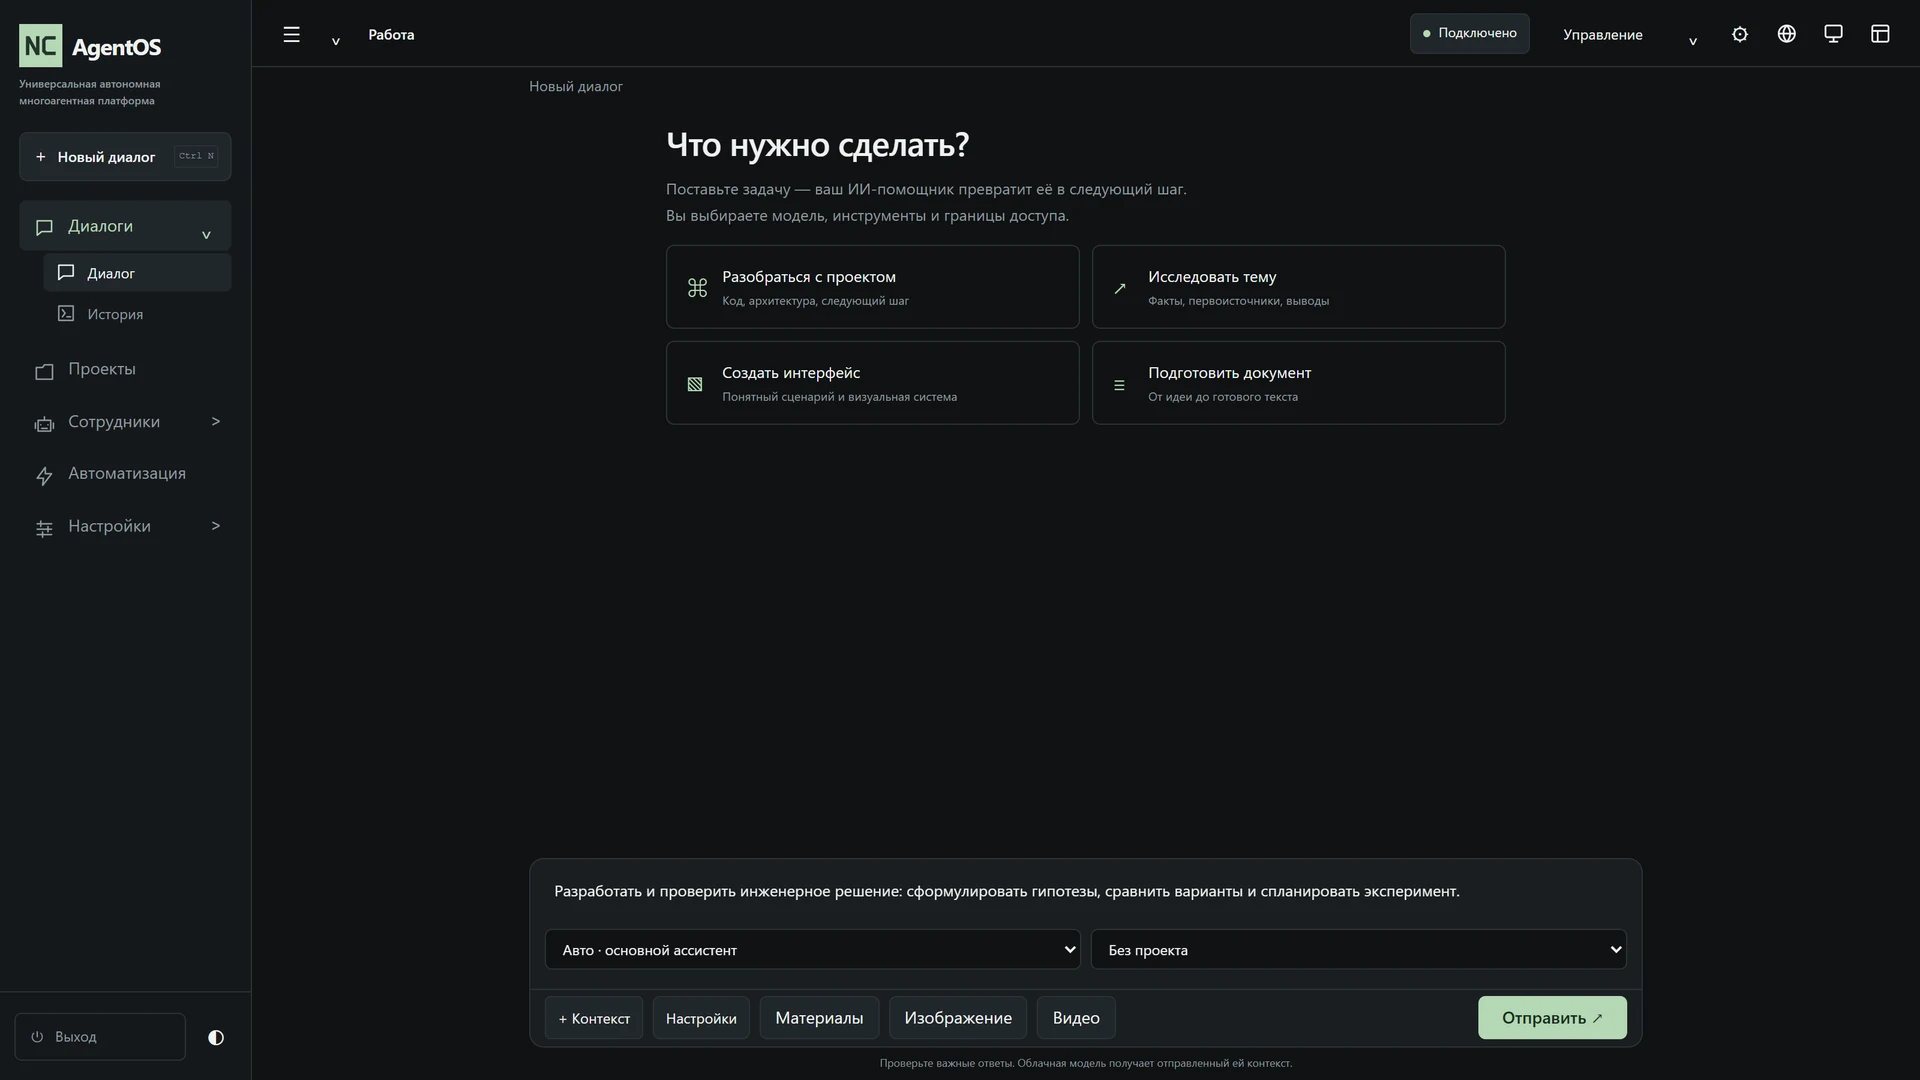Add context with + Контекст button
Image resolution: width=1920 pixels, height=1080 pixels.
click(x=594, y=1018)
